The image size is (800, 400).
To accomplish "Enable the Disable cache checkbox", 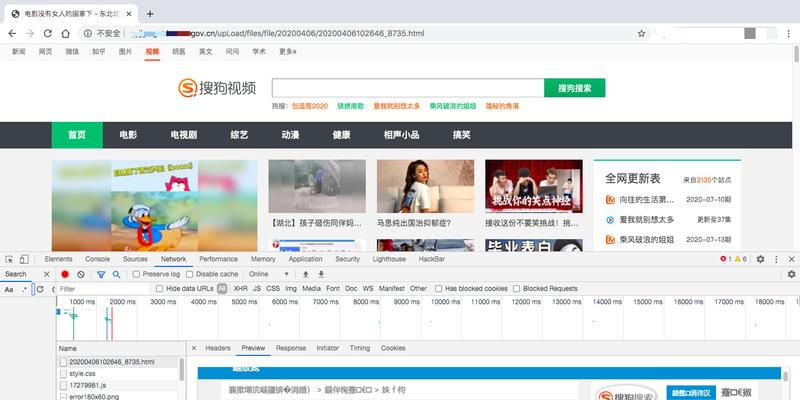I will coord(190,274).
